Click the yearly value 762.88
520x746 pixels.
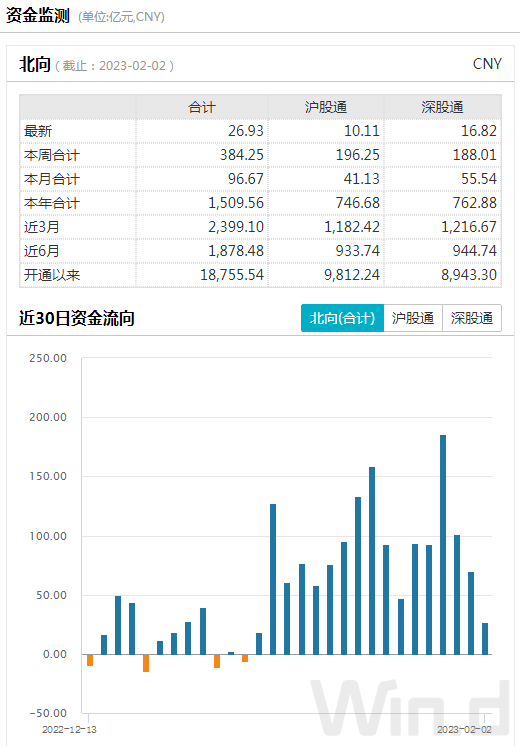[475, 203]
